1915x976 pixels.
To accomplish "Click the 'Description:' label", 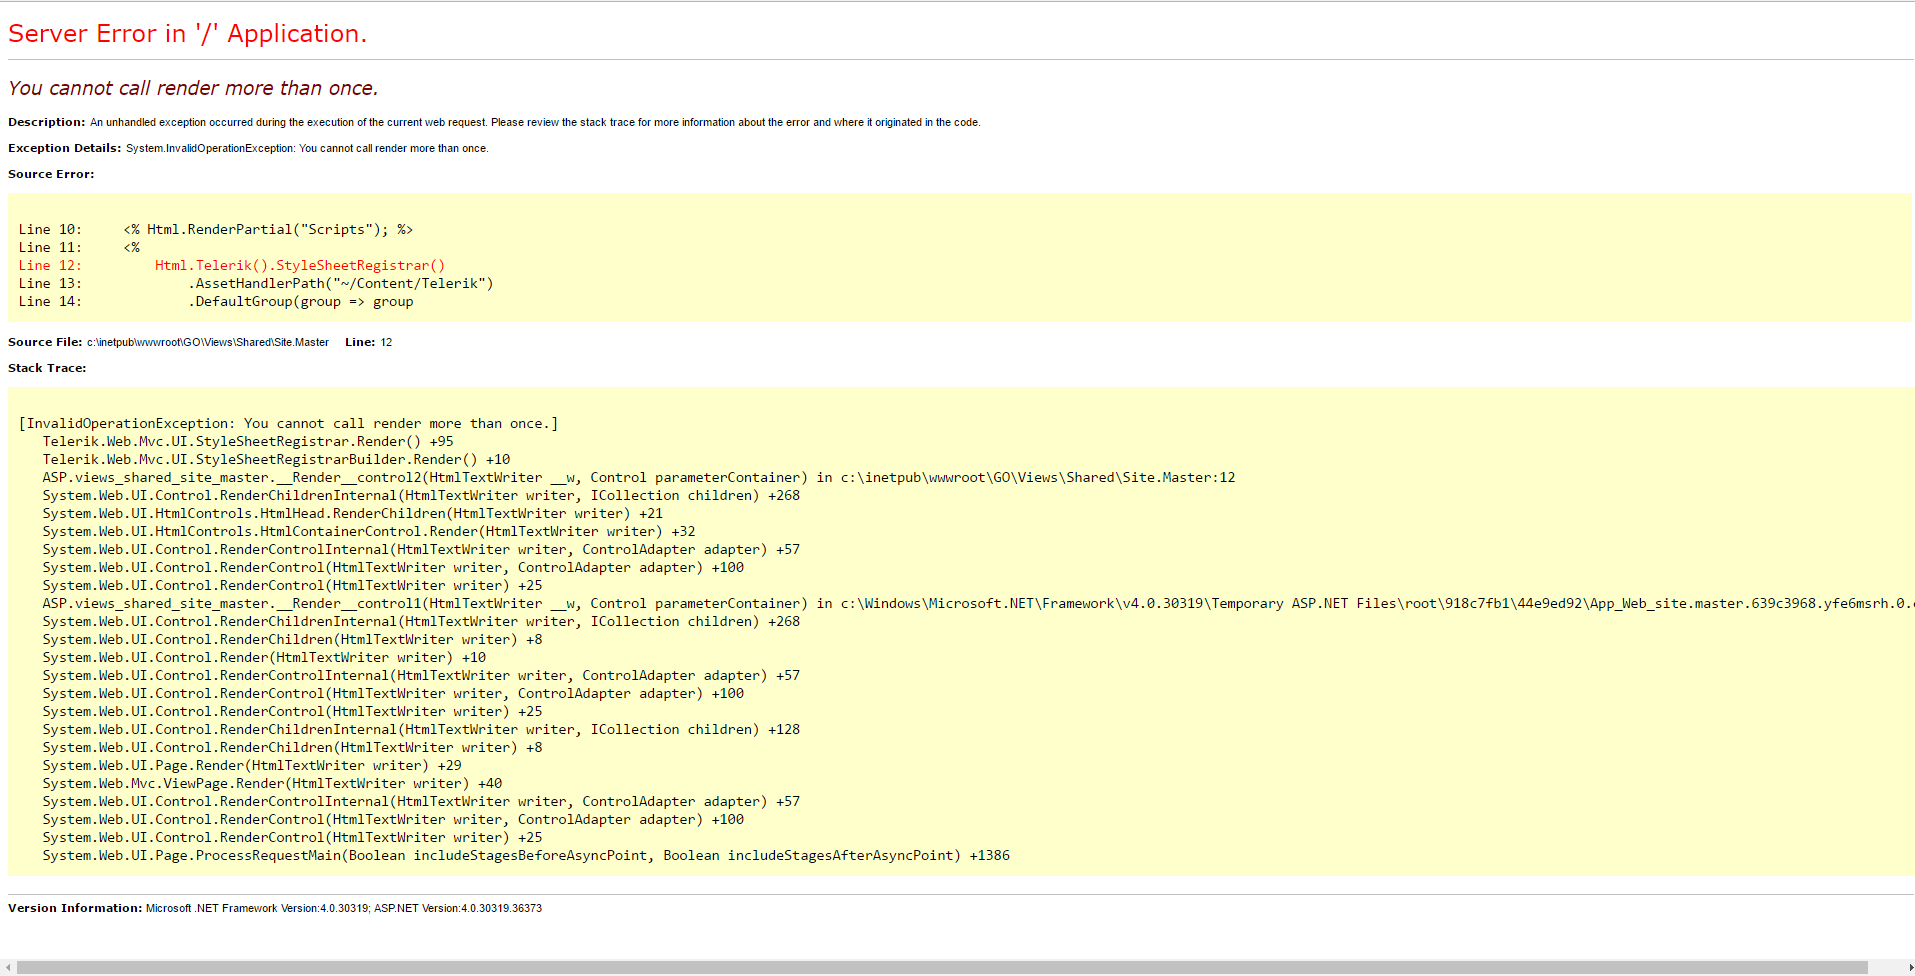I will point(47,122).
